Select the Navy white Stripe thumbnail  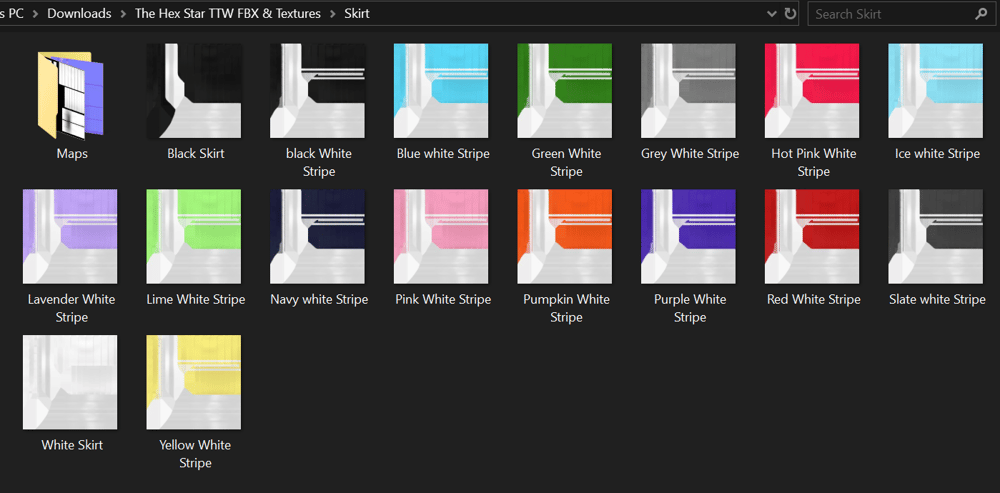point(318,237)
